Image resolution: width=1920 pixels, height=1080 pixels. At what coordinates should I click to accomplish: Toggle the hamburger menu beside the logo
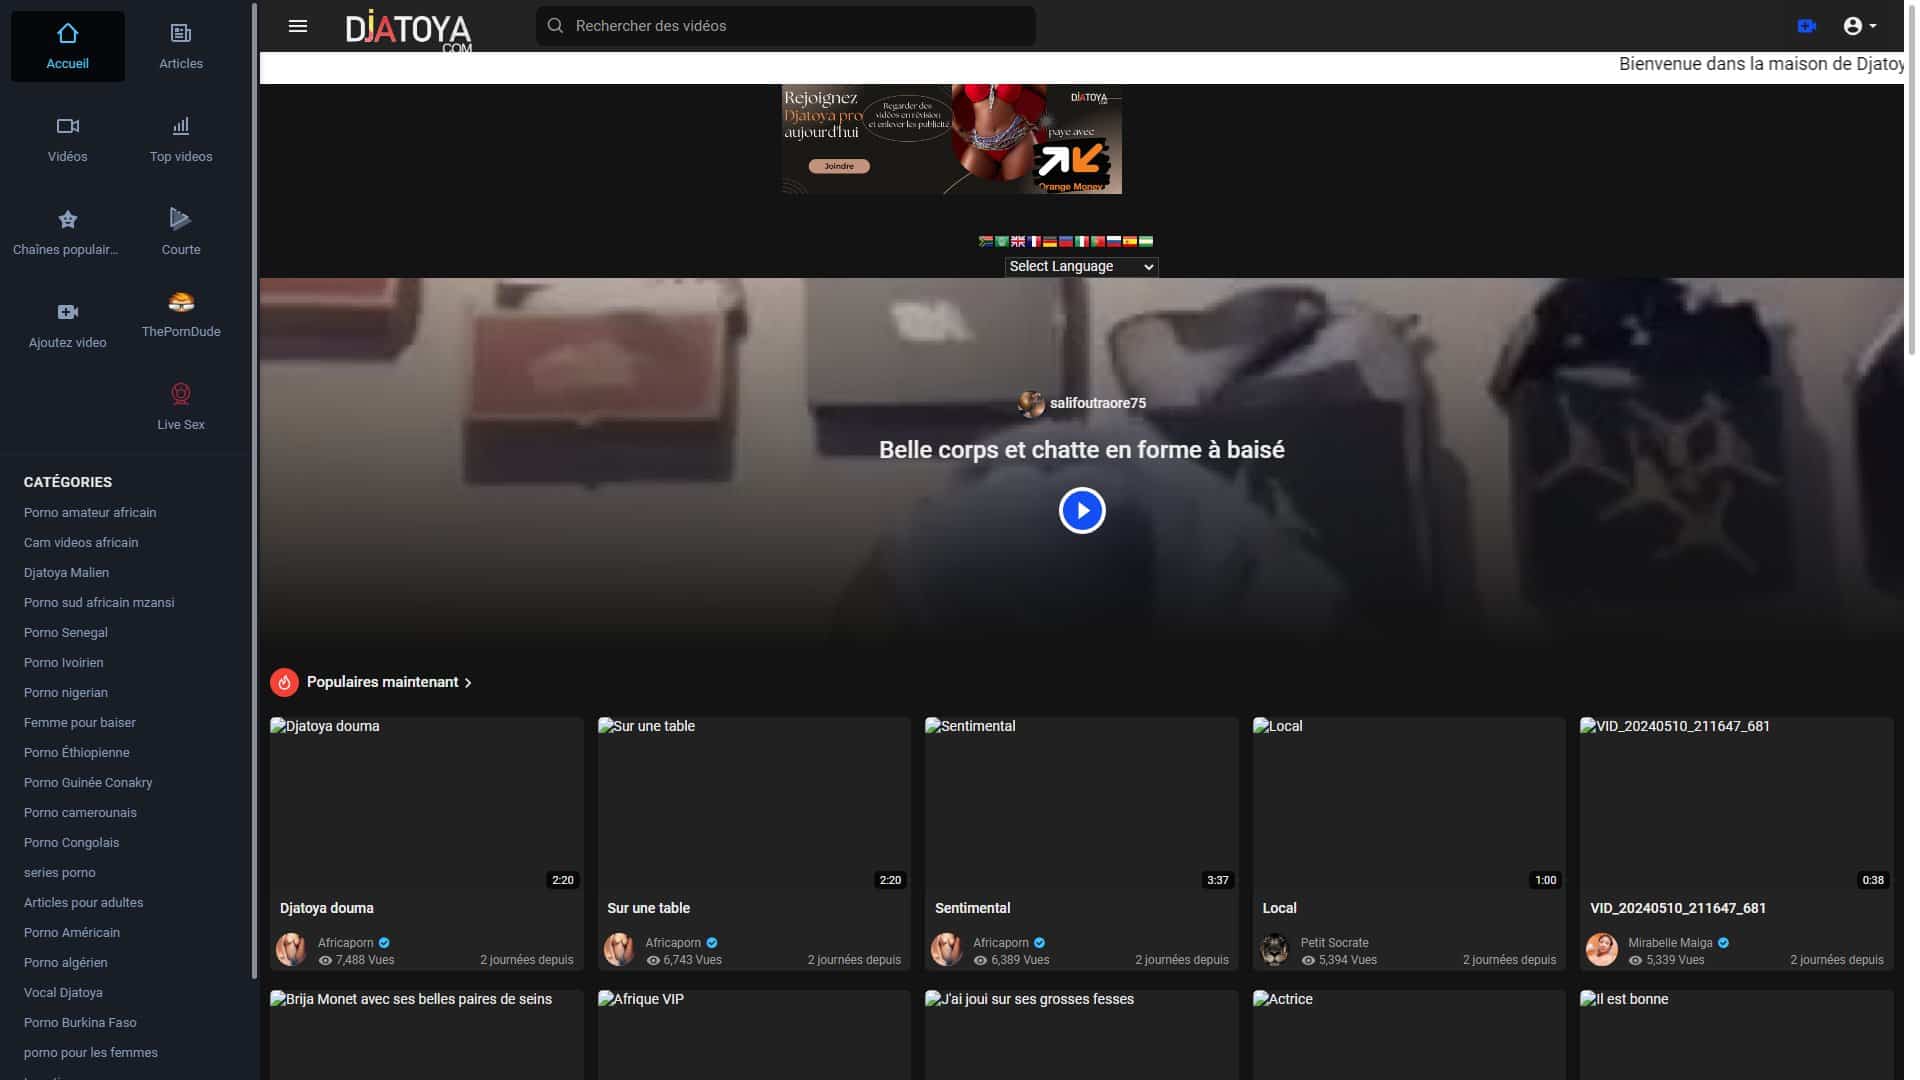297,26
